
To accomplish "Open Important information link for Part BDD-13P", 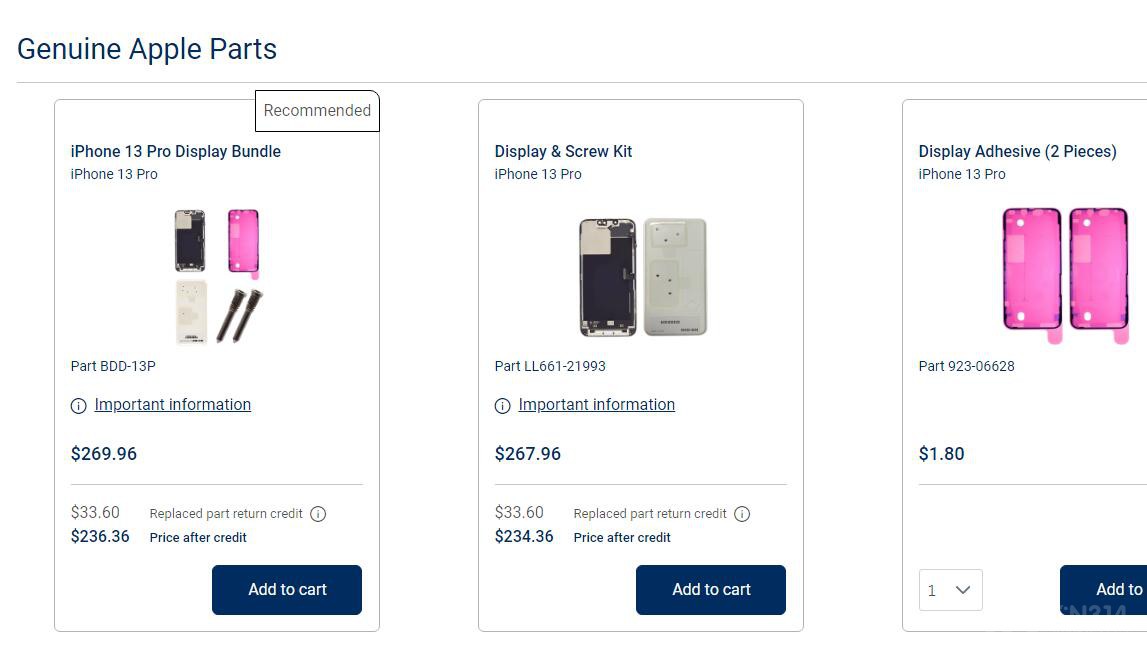I will click(173, 404).
